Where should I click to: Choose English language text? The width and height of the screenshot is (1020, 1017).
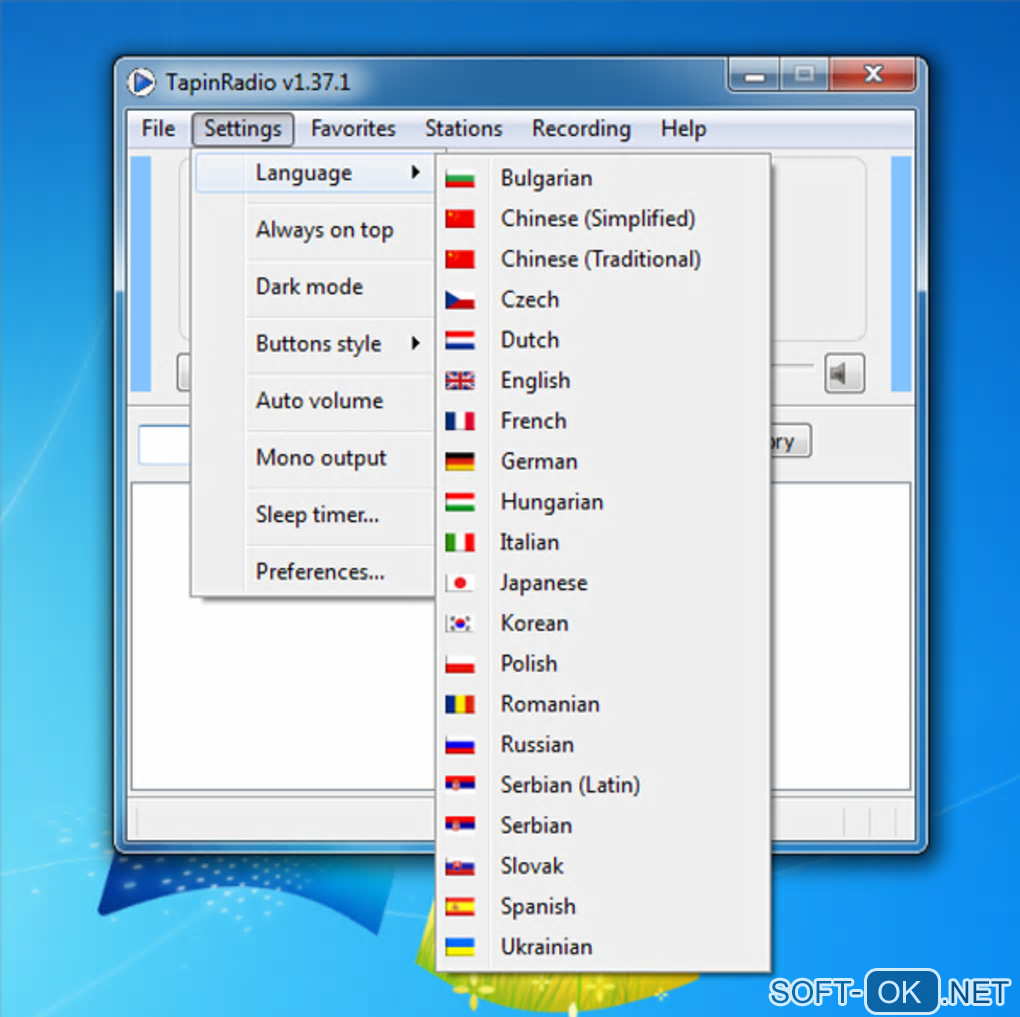point(535,381)
